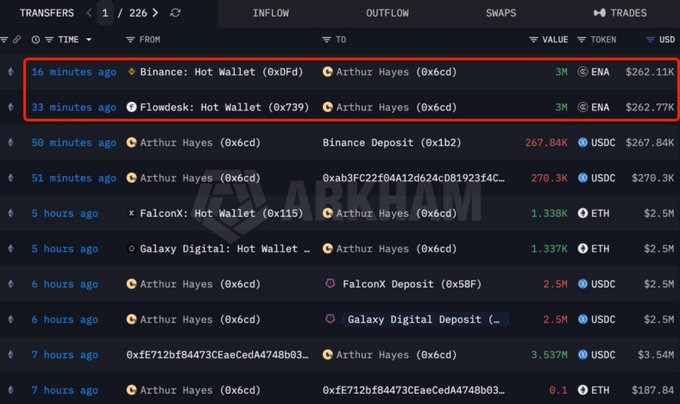The width and height of the screenshot is (680, 404).
Task: Click Arthur Hayes avatar in the 50 minutes row
Action: point(131,142)
